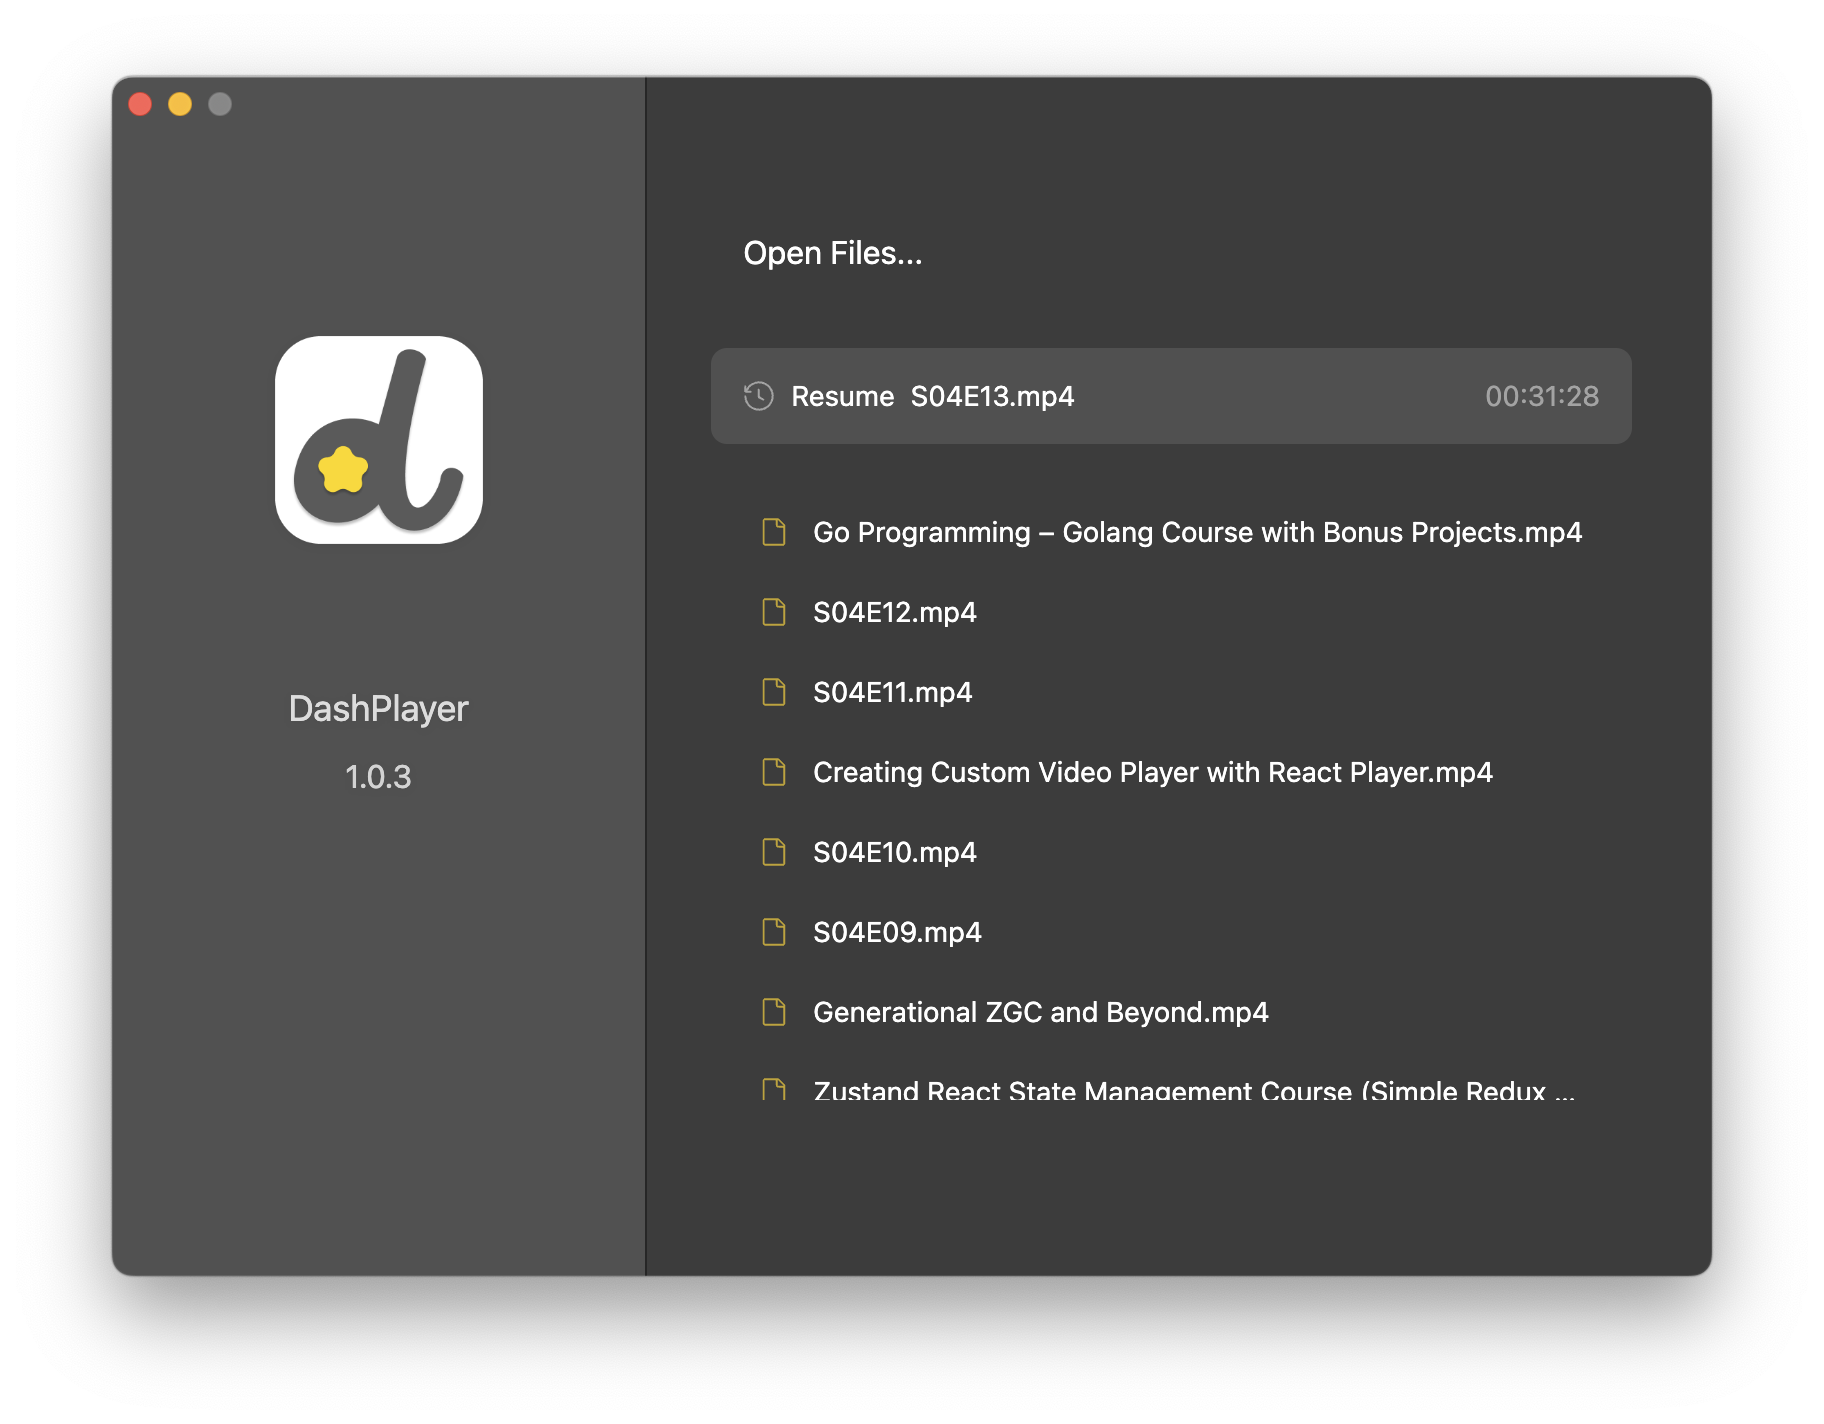
Task: Click the document icon next to Go Programming course
Action: 774,532
